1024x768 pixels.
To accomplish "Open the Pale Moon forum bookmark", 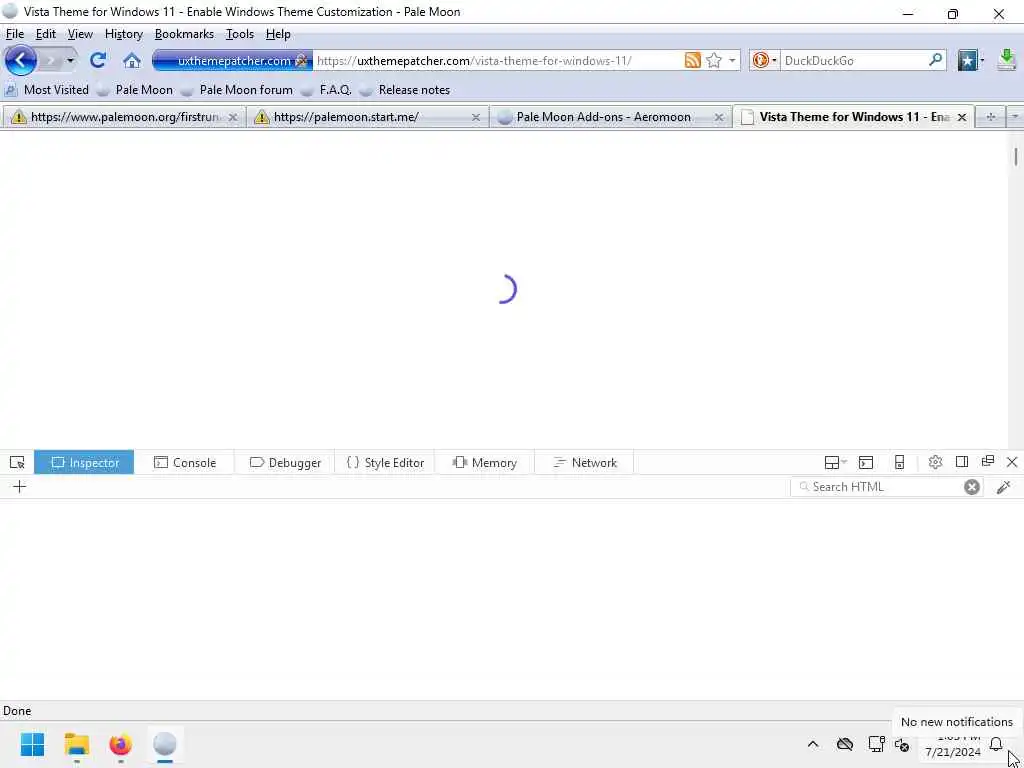I will [x=238, y=90].
